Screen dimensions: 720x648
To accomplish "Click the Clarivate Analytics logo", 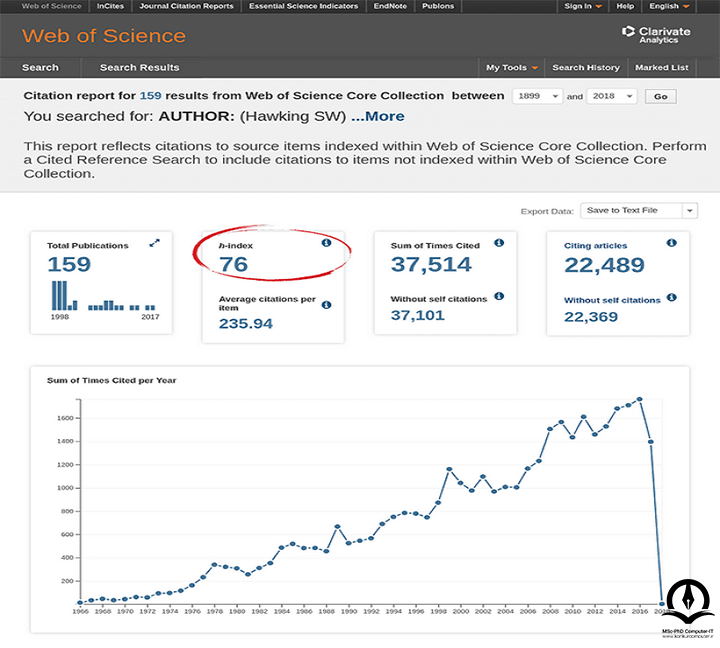I will coord(656,35).
